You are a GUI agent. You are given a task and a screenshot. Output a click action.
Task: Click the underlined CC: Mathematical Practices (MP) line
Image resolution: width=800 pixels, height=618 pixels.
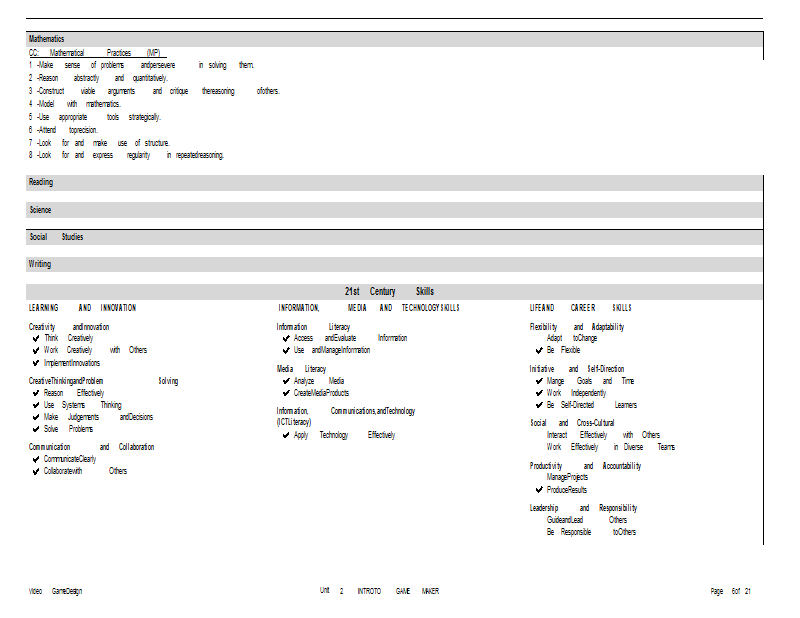pyautogui.click(x=97, y=53)
